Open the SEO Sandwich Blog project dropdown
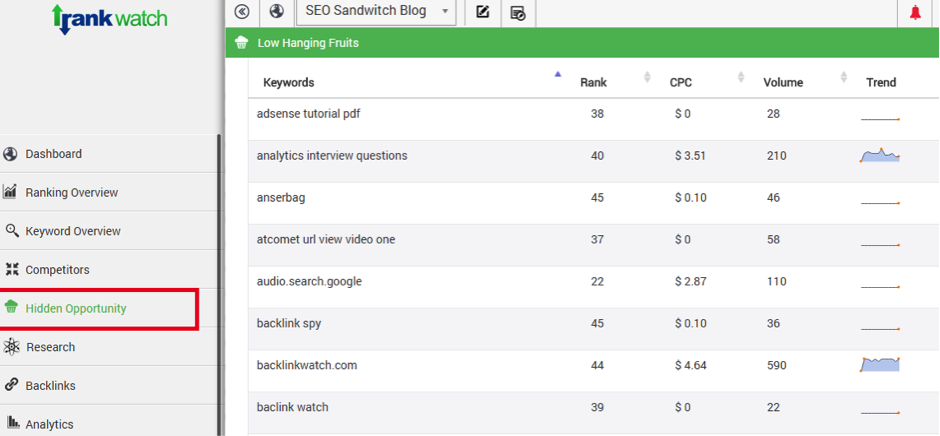 click(x=376, y=11)
